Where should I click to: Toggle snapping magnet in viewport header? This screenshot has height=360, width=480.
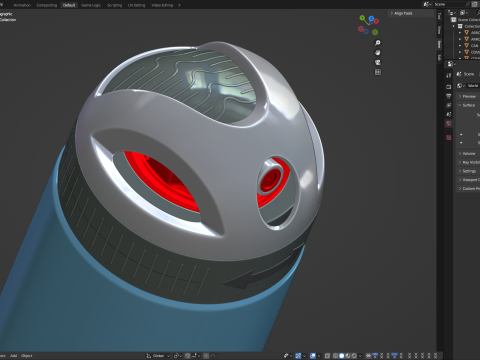pyautogui.click(x=188, y=356)
